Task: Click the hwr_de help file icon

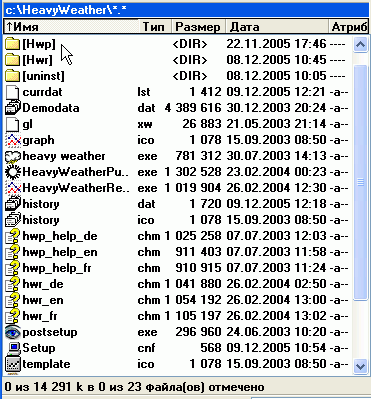Action: 13,284
